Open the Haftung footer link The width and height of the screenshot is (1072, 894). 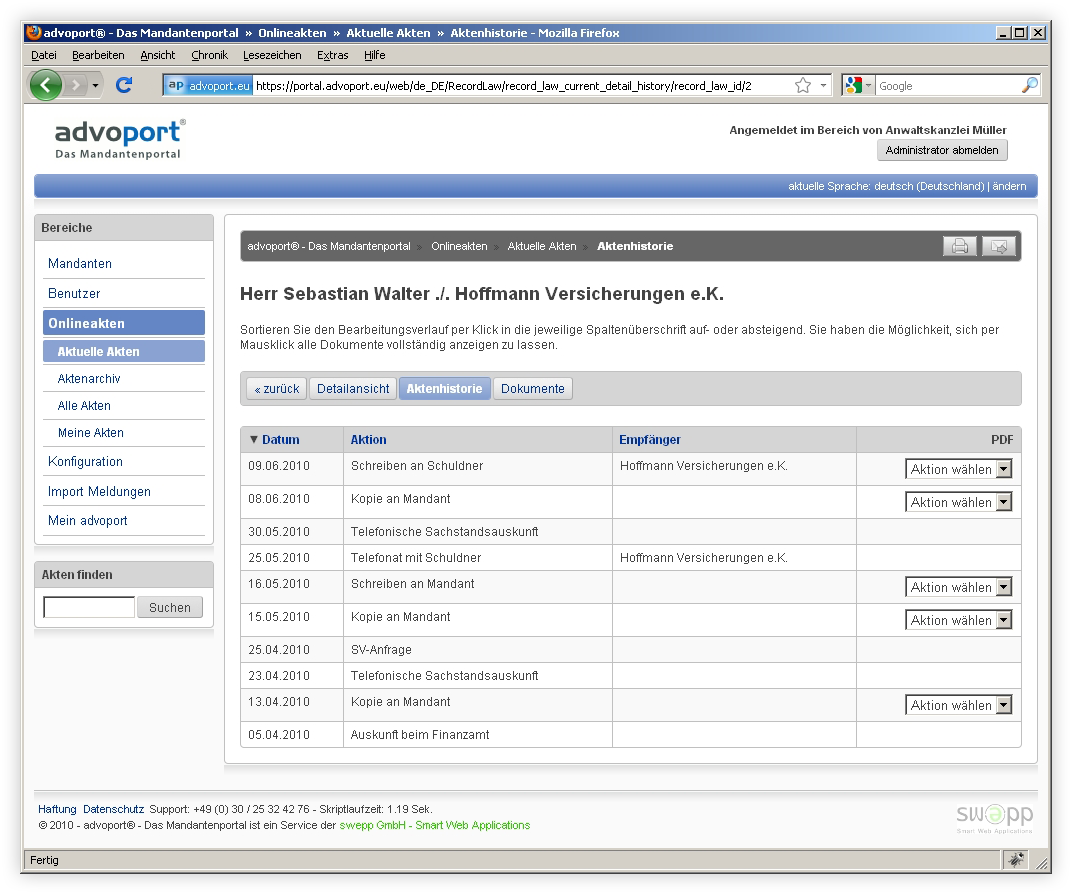57,809
